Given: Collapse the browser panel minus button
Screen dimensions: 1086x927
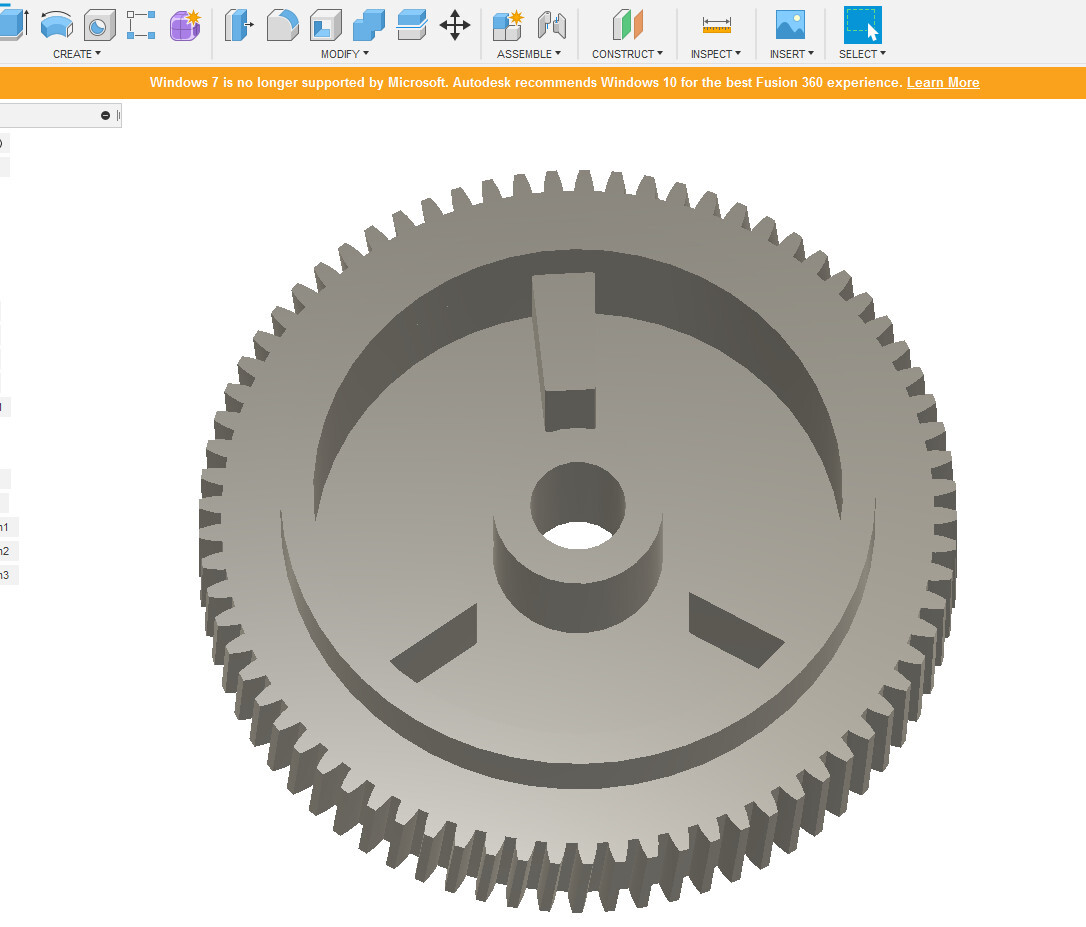Looking at the screenshot, I should (x=105, y=116).
